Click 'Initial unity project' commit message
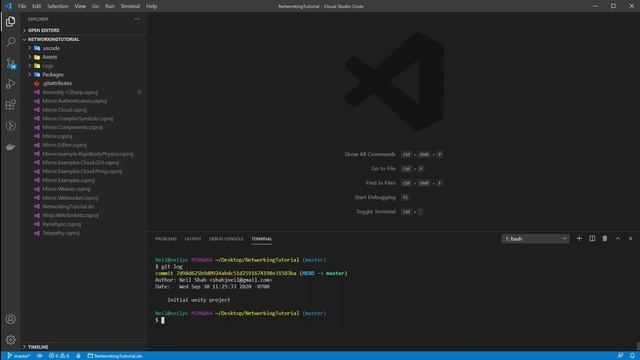The height and width of the screenshot is (360, 640). click(x=199, y=300)
